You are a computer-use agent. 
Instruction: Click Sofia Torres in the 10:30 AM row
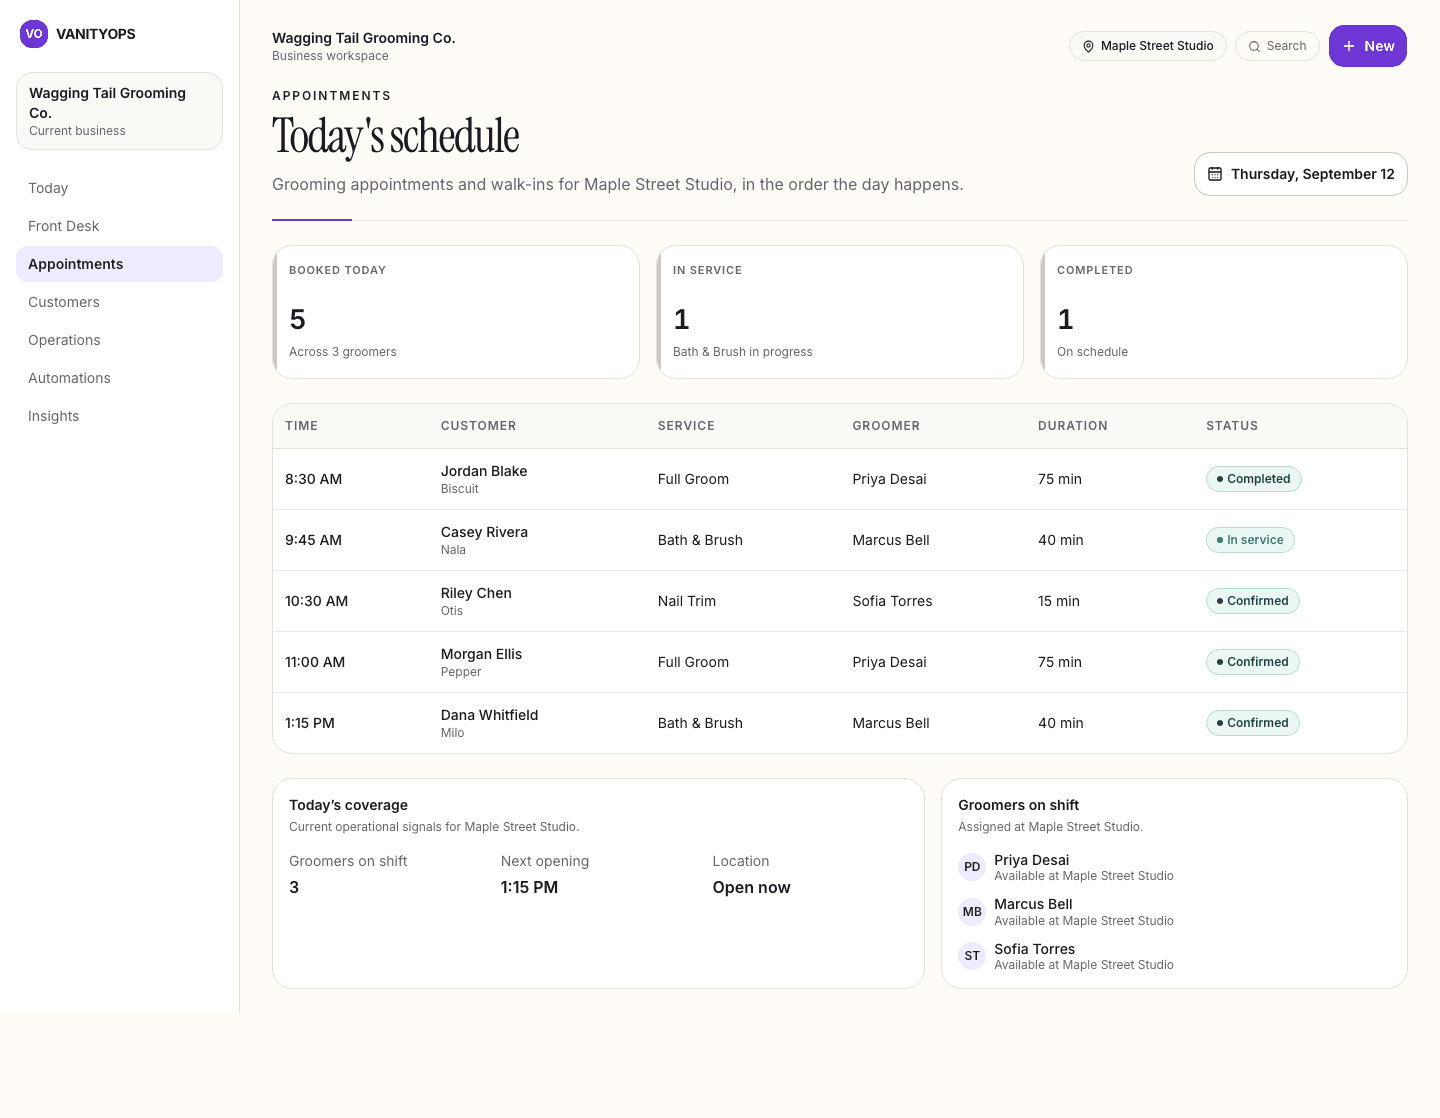coord(892,601)
